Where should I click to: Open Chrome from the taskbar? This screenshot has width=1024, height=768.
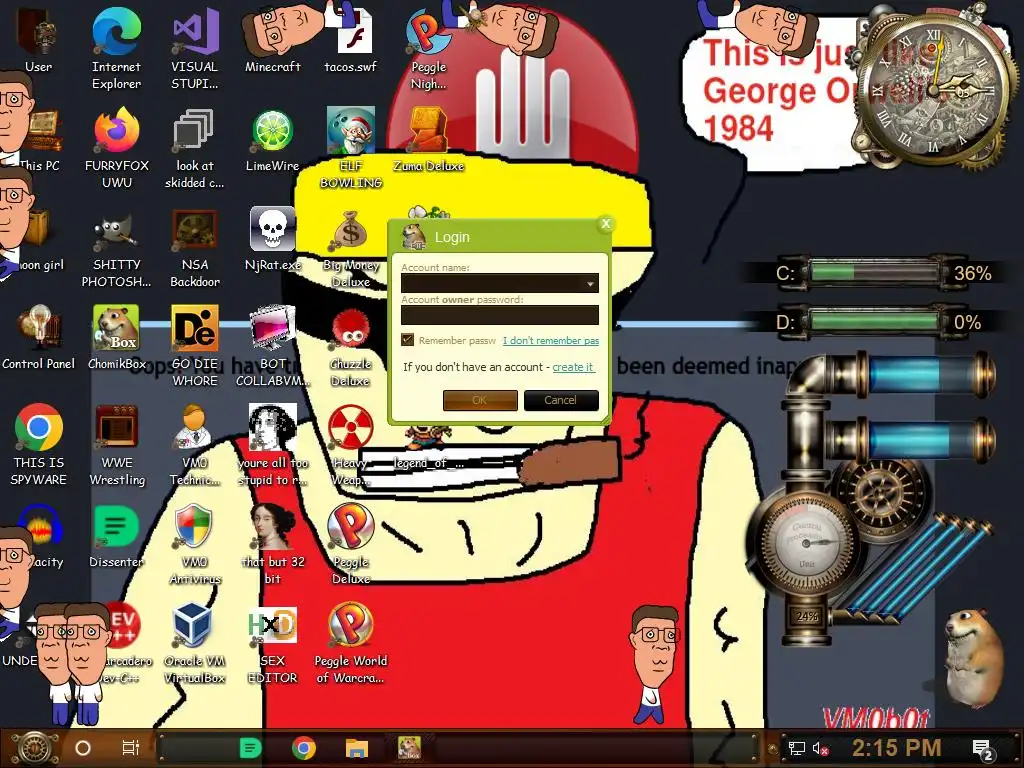304,748
